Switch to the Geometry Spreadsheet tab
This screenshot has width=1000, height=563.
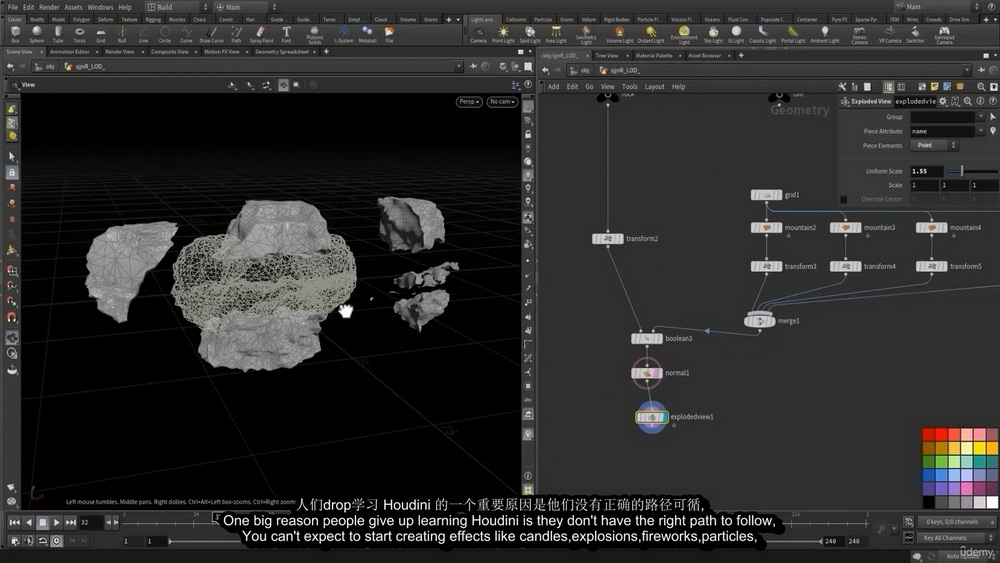click(281, 52)
